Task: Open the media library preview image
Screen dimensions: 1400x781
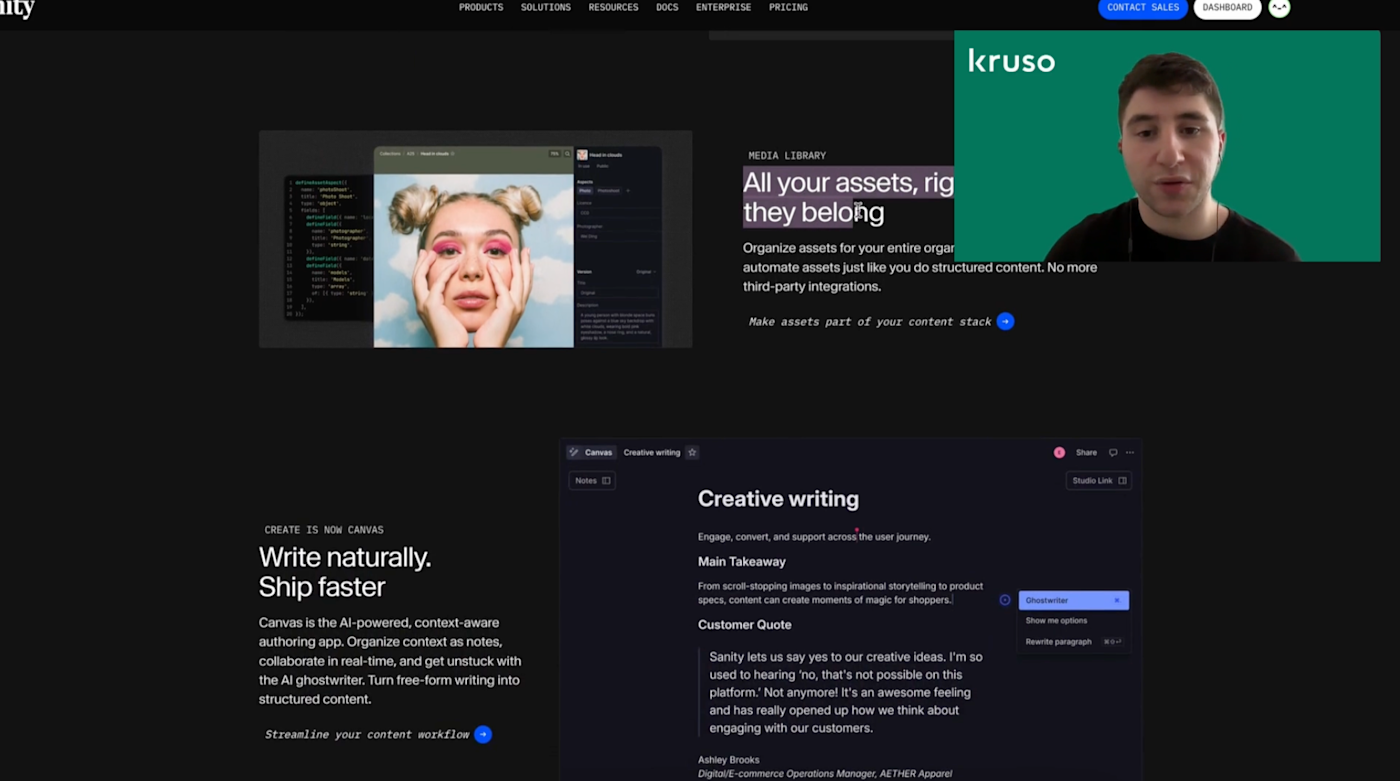Action: [x=475, y=239]
